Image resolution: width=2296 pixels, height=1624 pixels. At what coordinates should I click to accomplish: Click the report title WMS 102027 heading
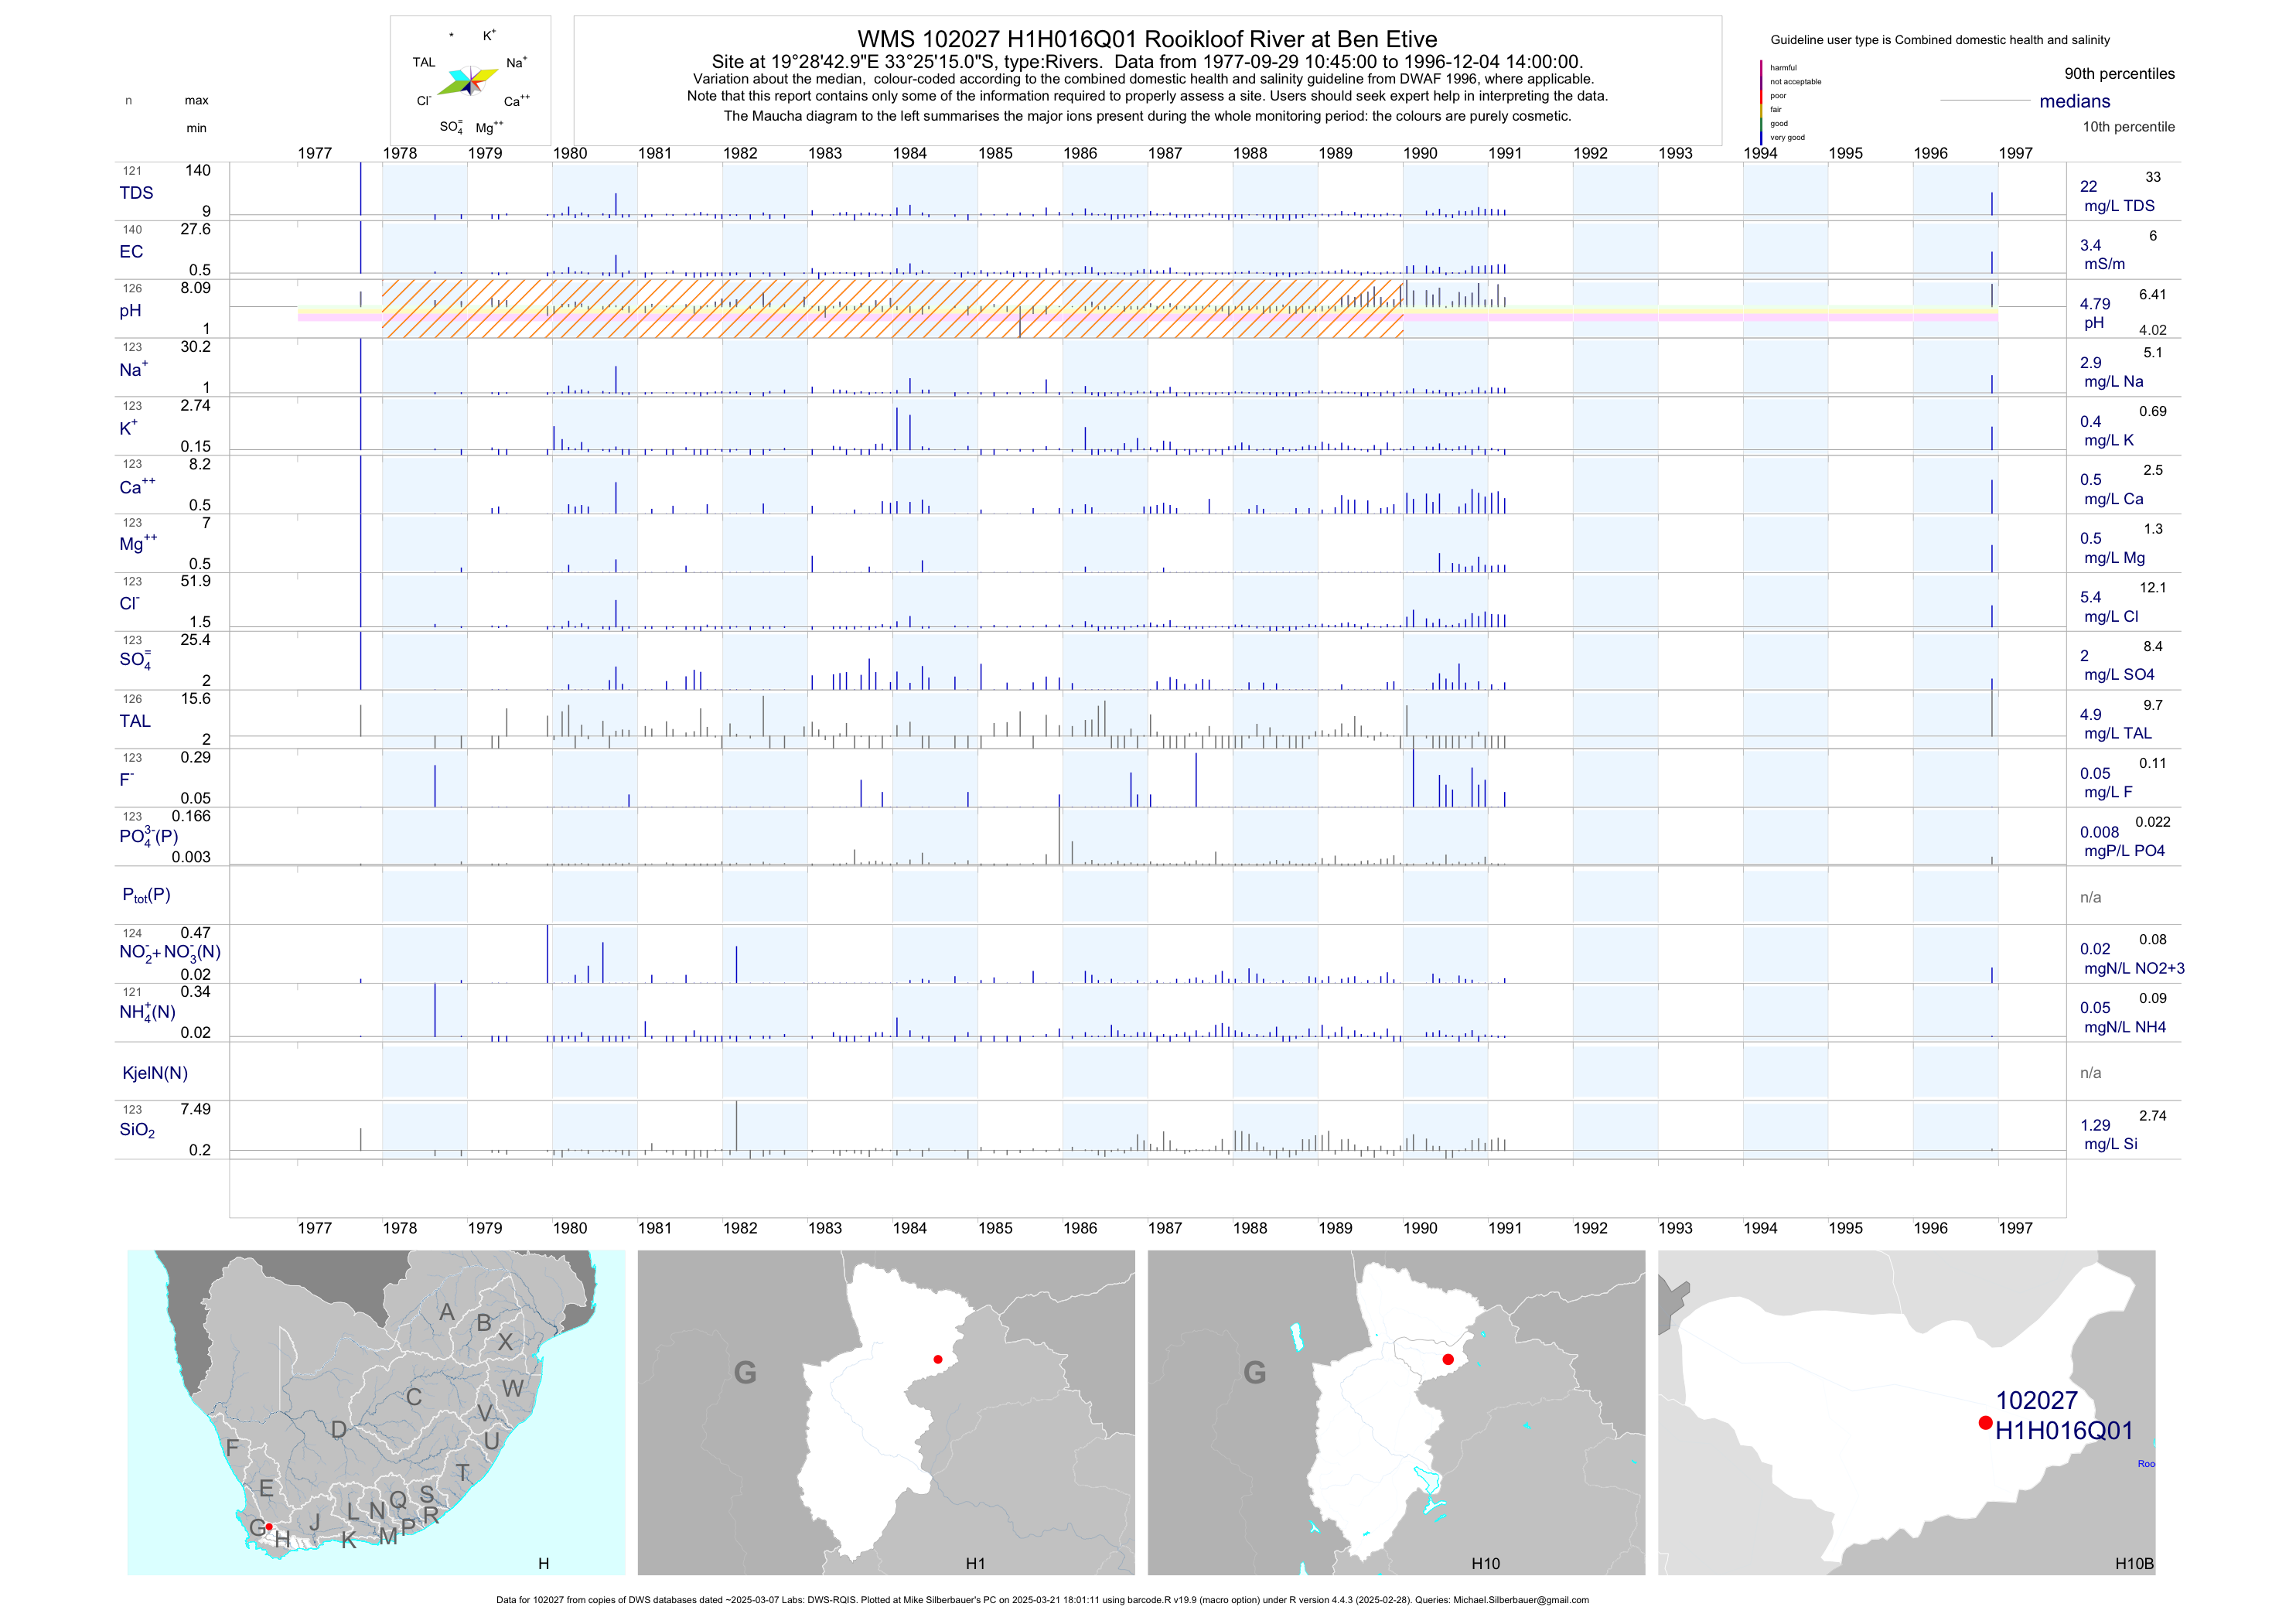pos(1147,39)
